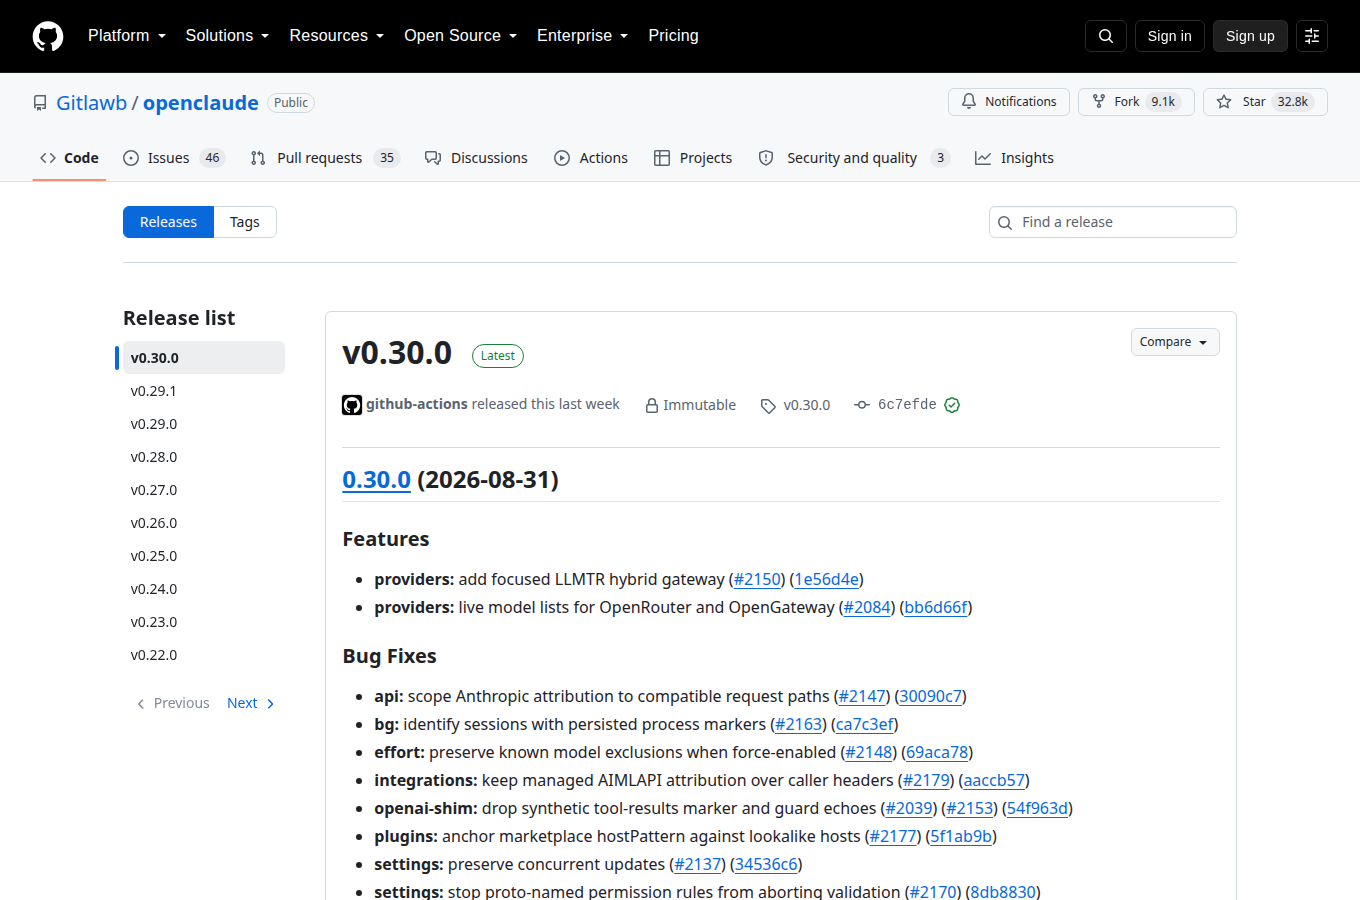This screenshot has height=900, width=1360.
Task: Click the Issues circle icon
Action: pyautogui.click(x=131, y=158)
